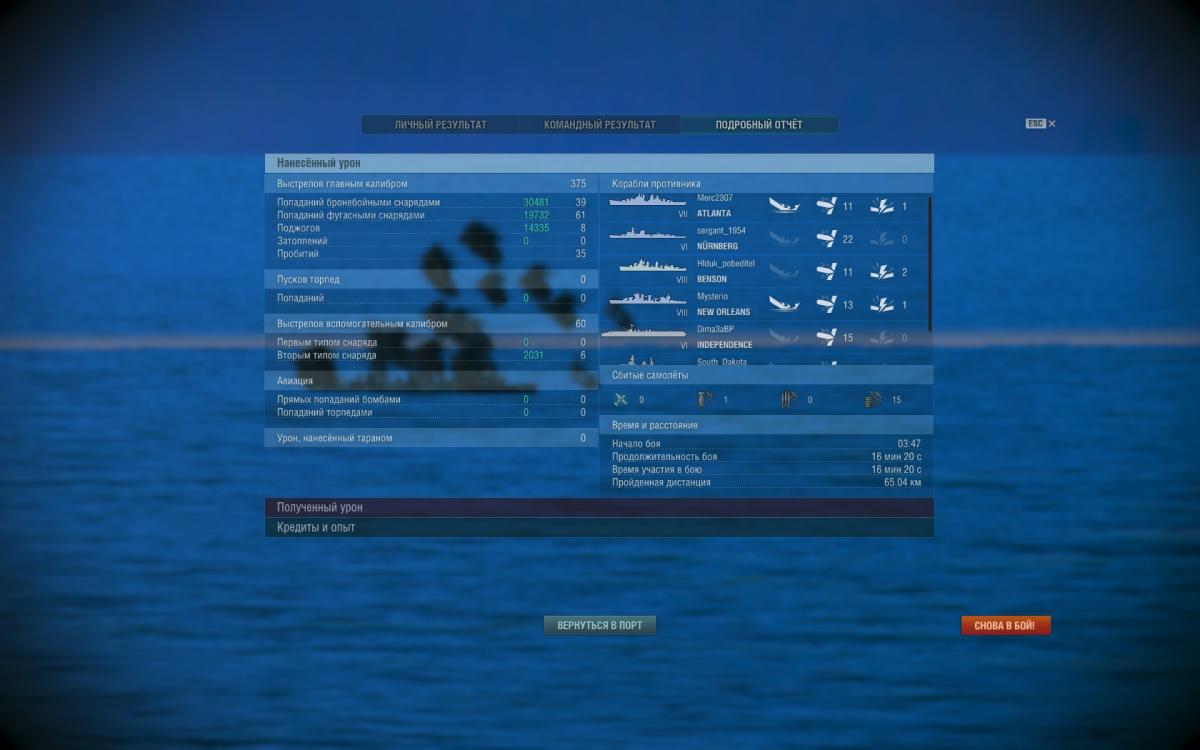Expand the Полученный урон section

click(x=599, y=508)
